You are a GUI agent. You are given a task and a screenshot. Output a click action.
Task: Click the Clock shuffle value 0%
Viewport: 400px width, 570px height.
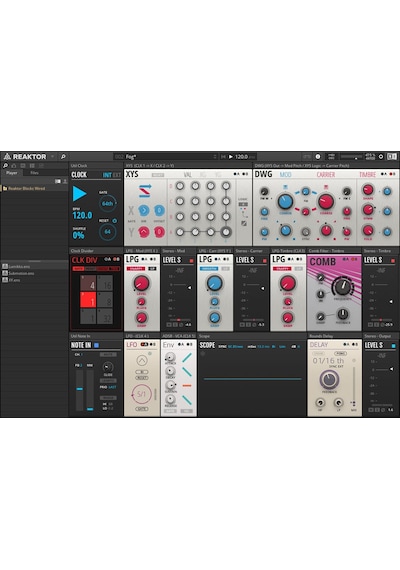pyautogui.click(x=78, y=235)
